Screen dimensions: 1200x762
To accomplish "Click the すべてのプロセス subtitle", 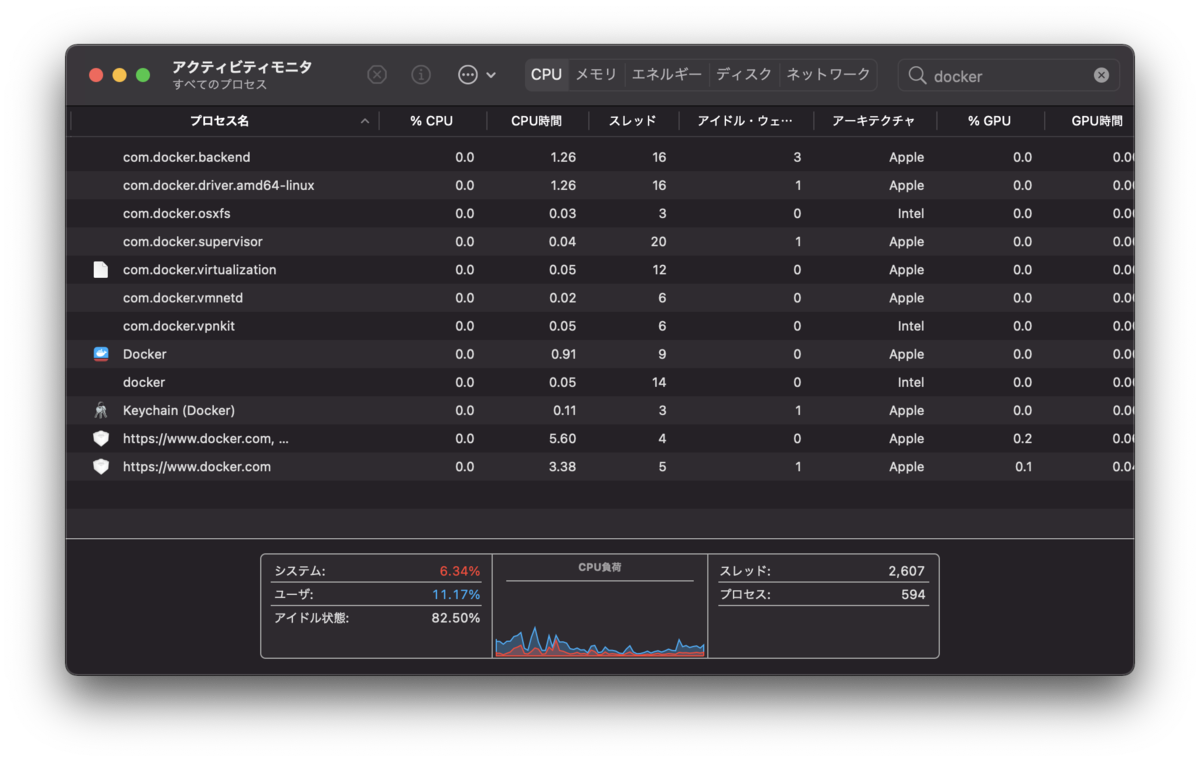I will (219, 85).
